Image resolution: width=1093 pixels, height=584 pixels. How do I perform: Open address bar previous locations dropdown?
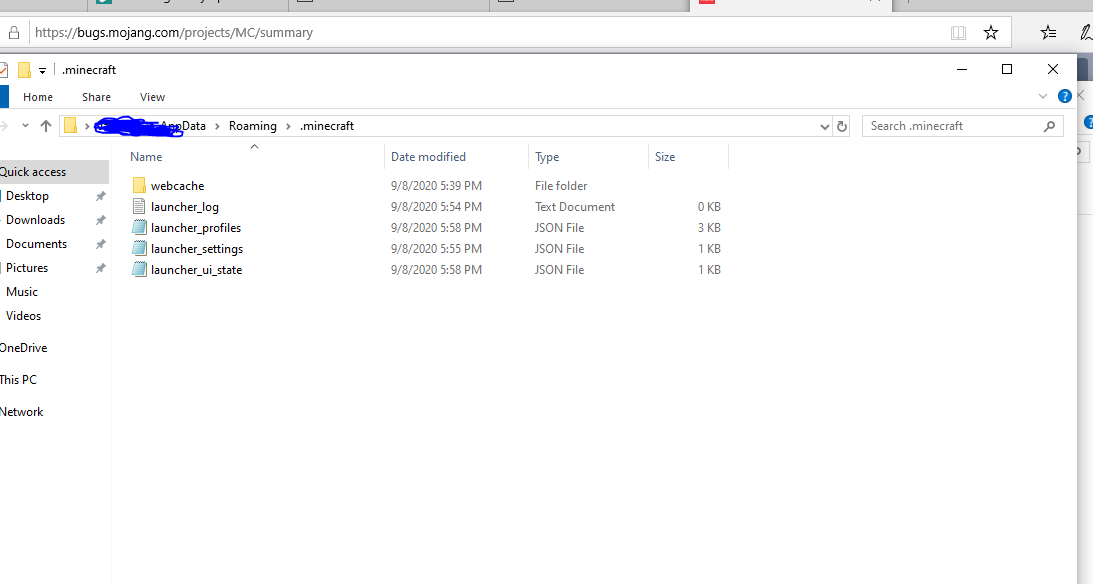pyautogui.click(x=825, y=126)
